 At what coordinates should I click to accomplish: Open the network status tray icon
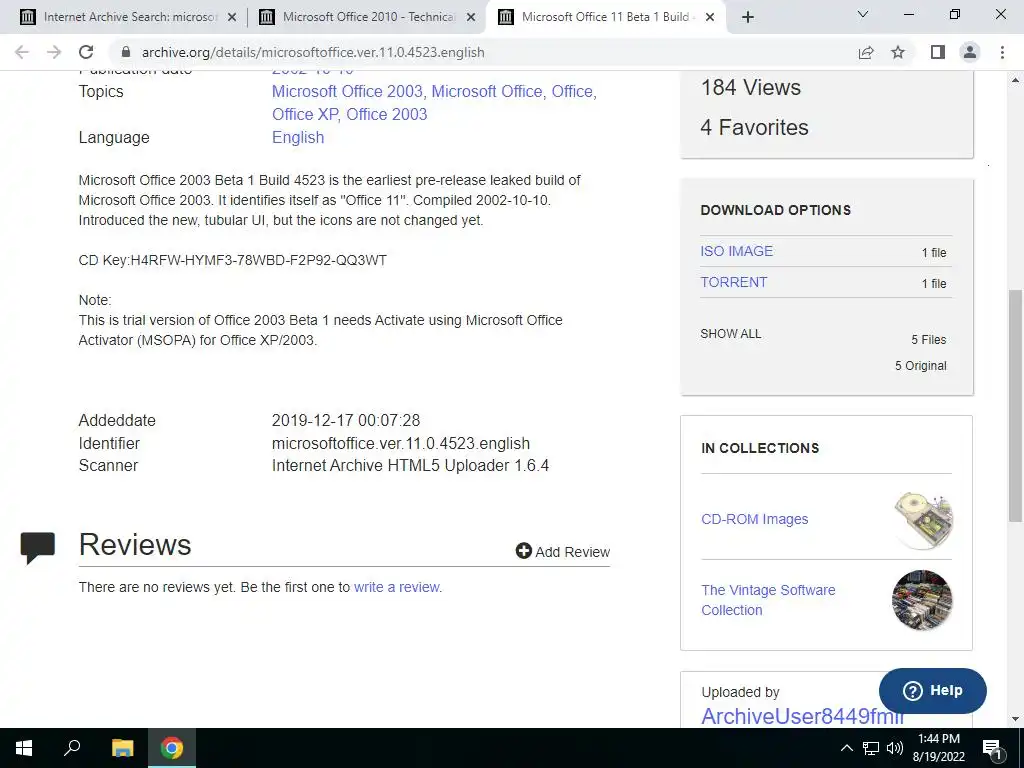(871, 748)
